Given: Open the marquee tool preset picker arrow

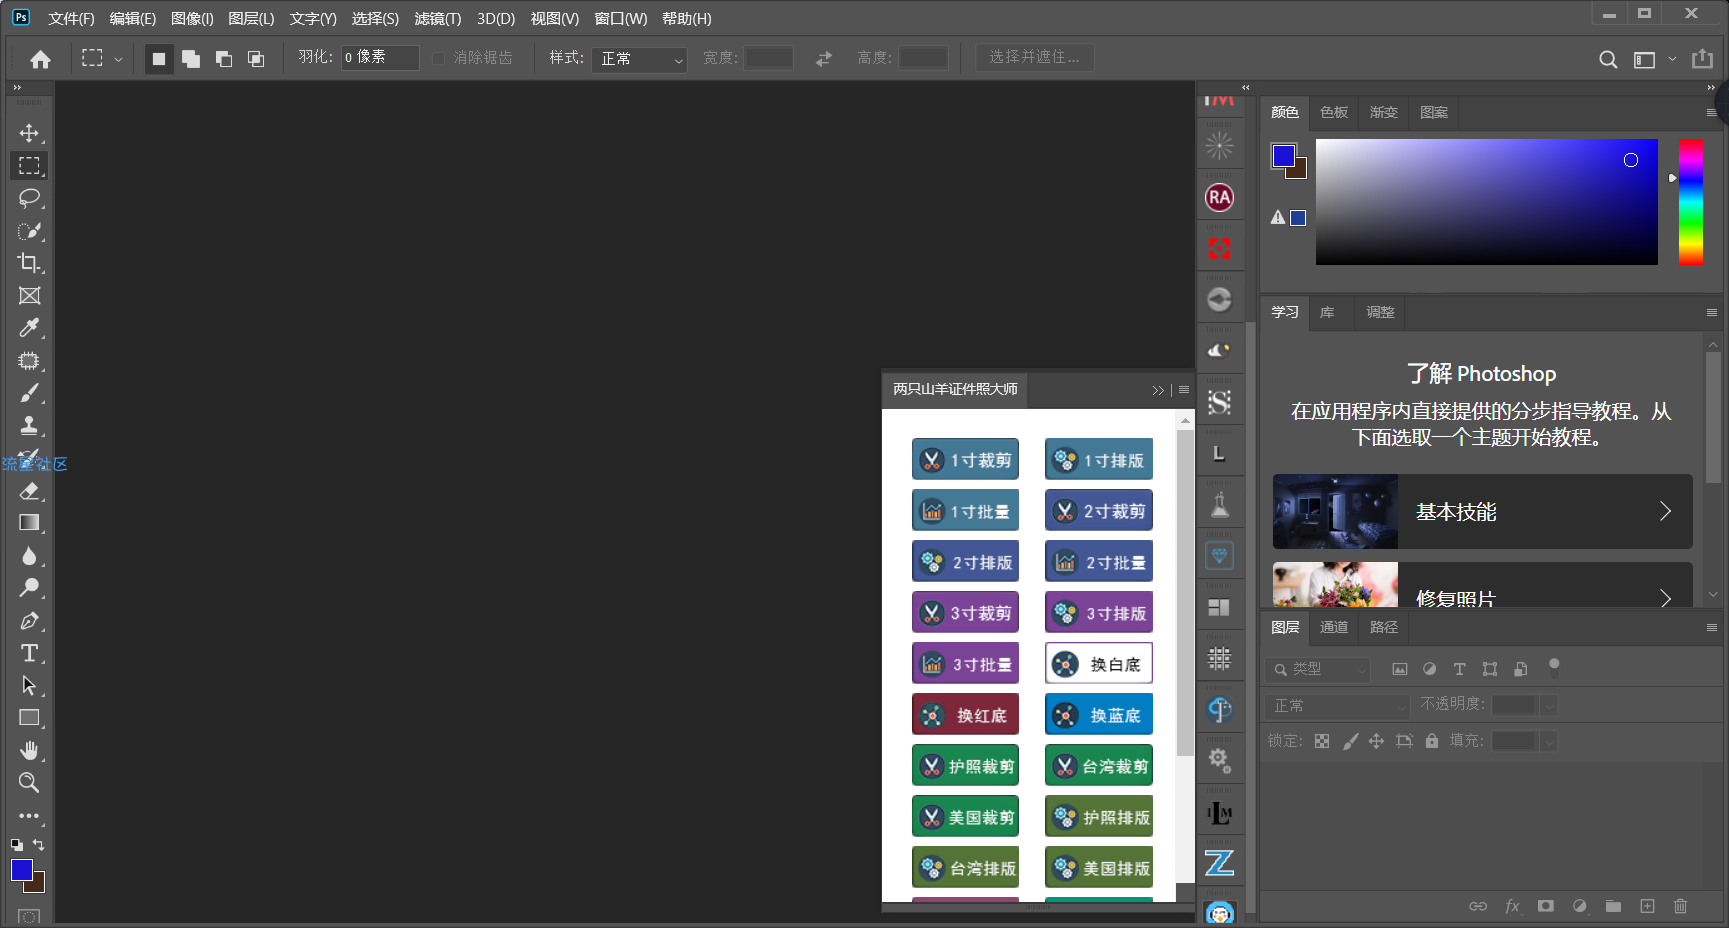Looking at the screenshot, I should (118, 59).
